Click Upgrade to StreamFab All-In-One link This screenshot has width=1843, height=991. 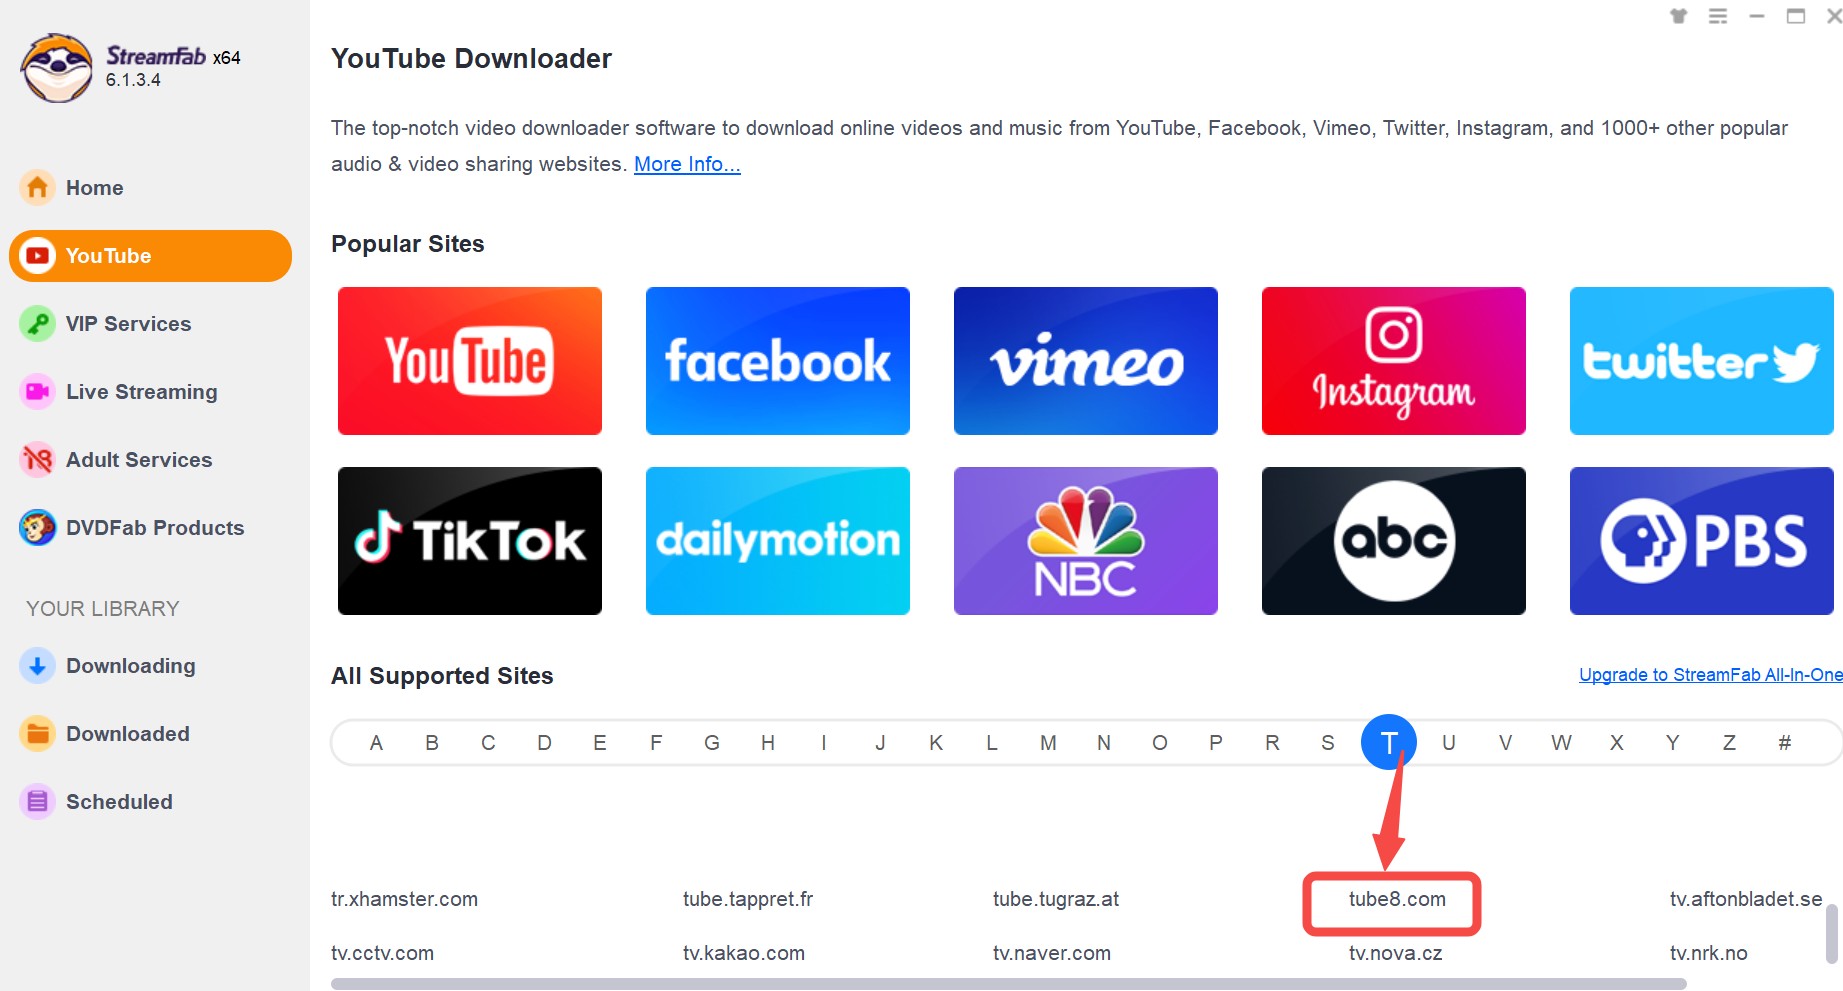(1710, 675)
